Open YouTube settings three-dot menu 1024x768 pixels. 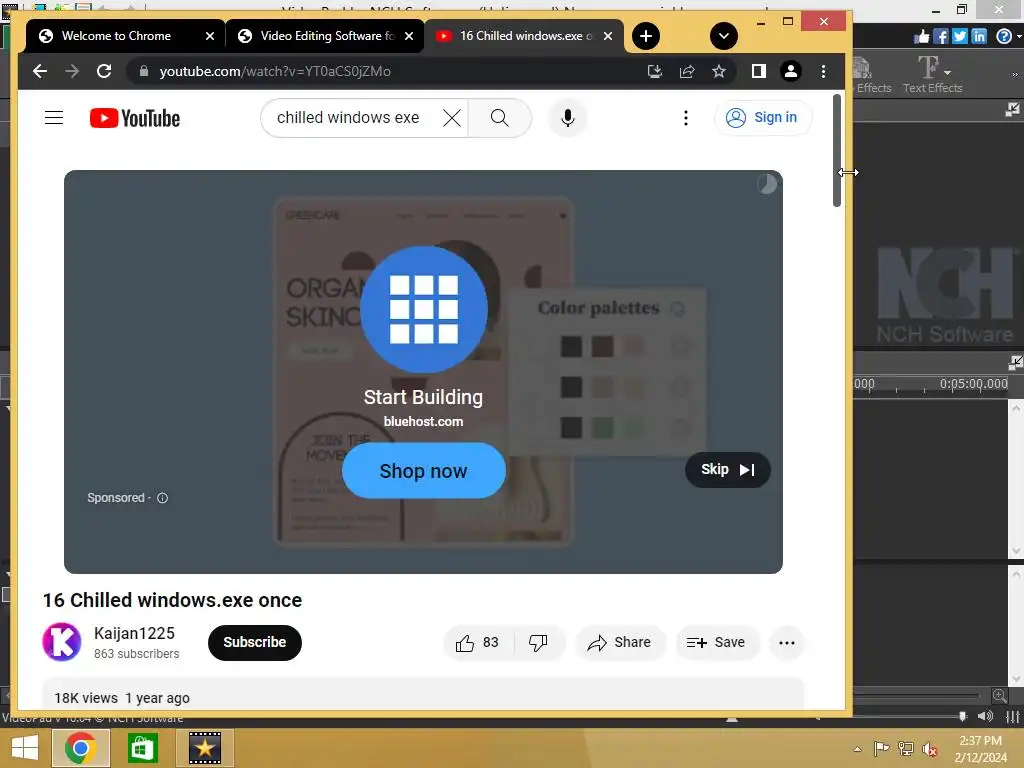[x=686, y=118]
